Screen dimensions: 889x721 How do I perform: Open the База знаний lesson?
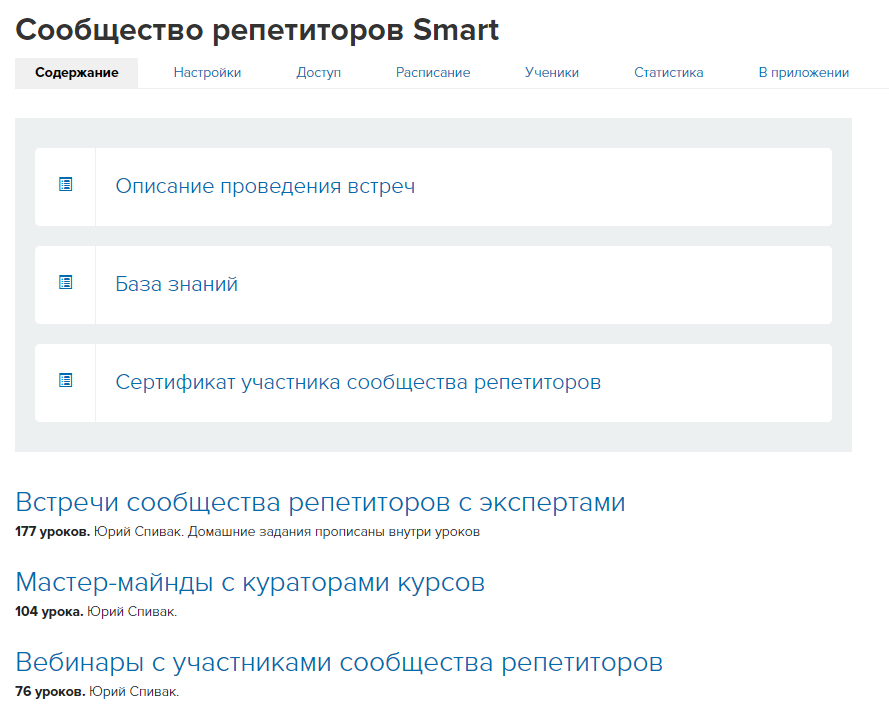pos(176,285)
